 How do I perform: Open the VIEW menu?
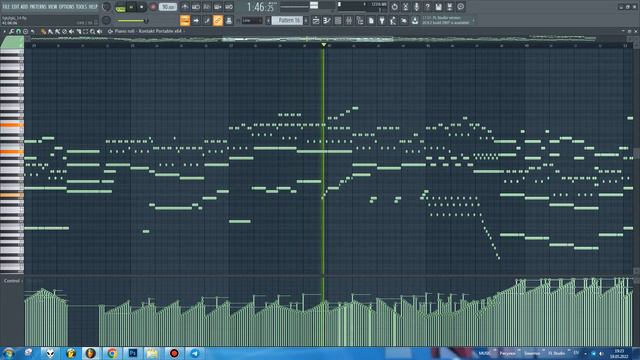coord(53,7)
